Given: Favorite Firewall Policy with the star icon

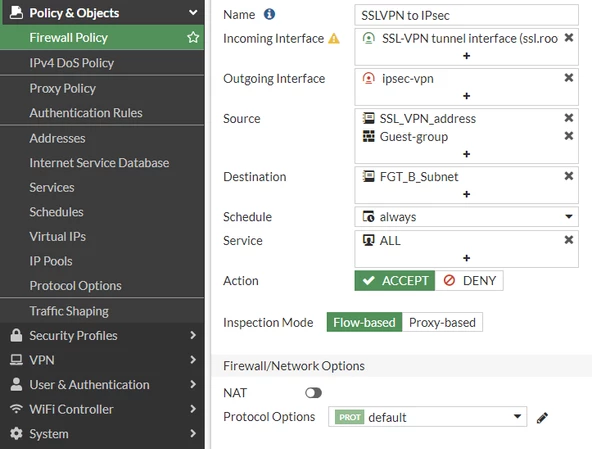Looking at the screenshot, I should [x=193, y=37].
